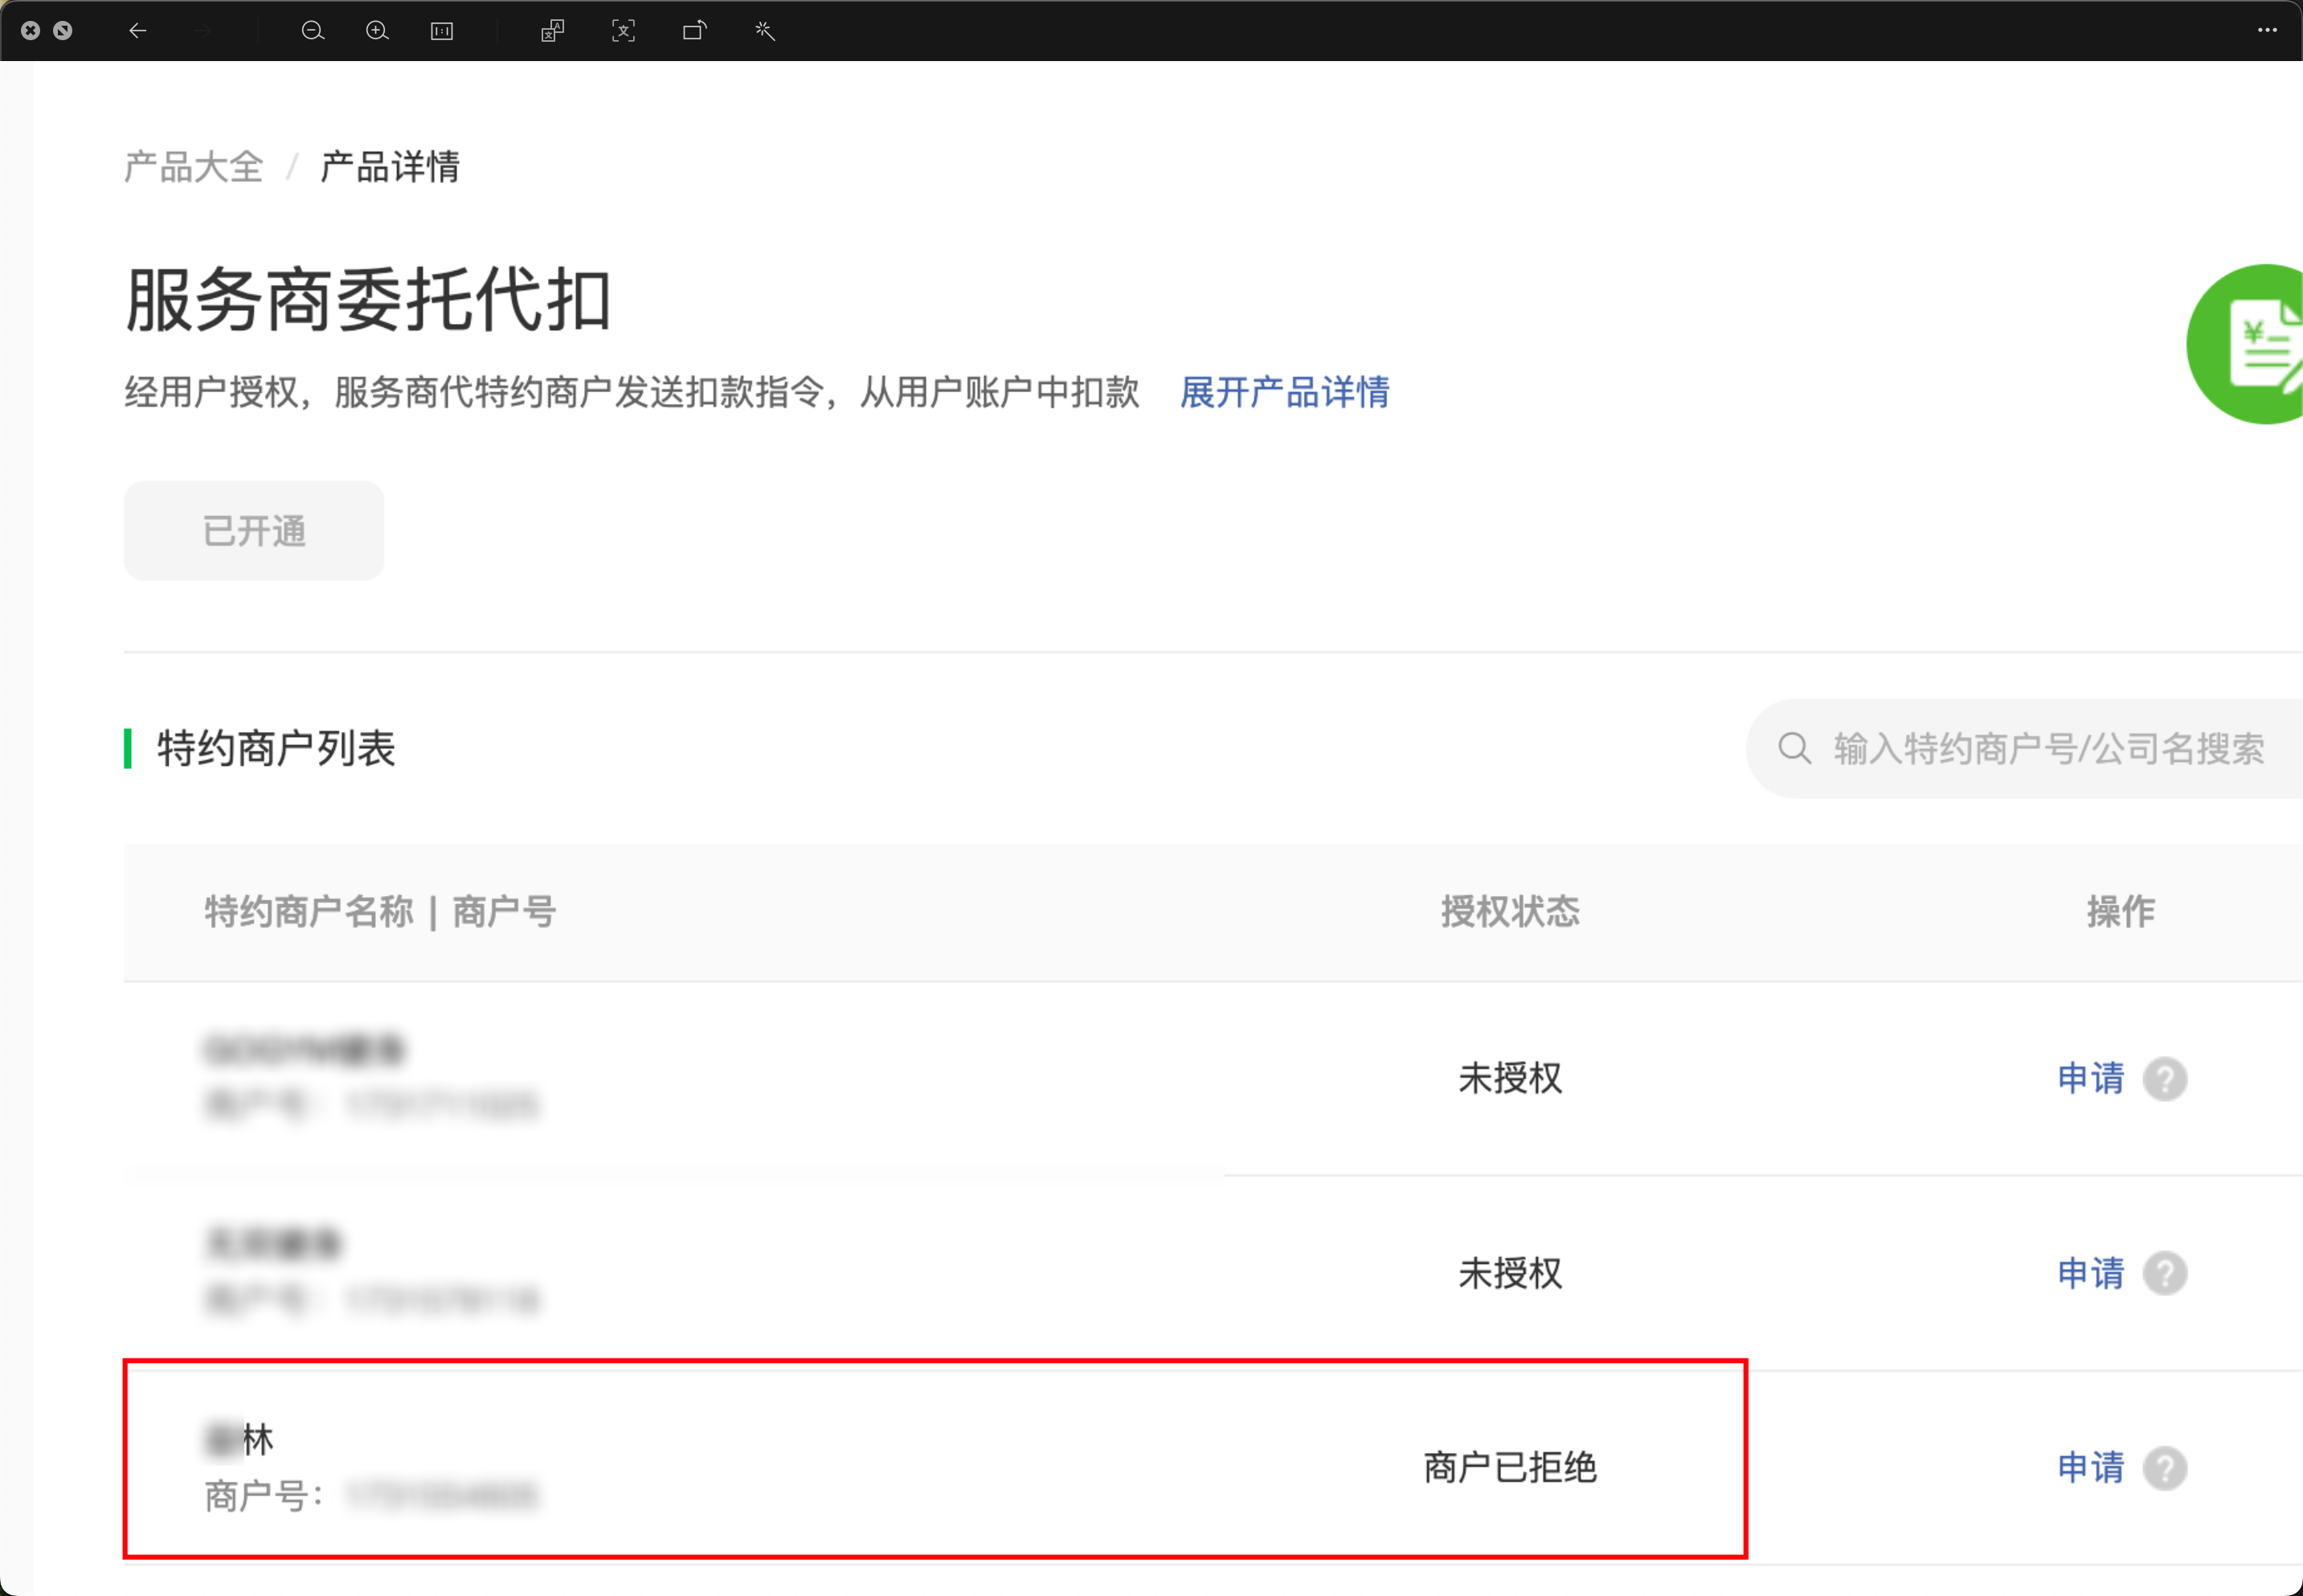Click the translate image icon
Screen dimensions: 2303x1596
coord(553,31)
